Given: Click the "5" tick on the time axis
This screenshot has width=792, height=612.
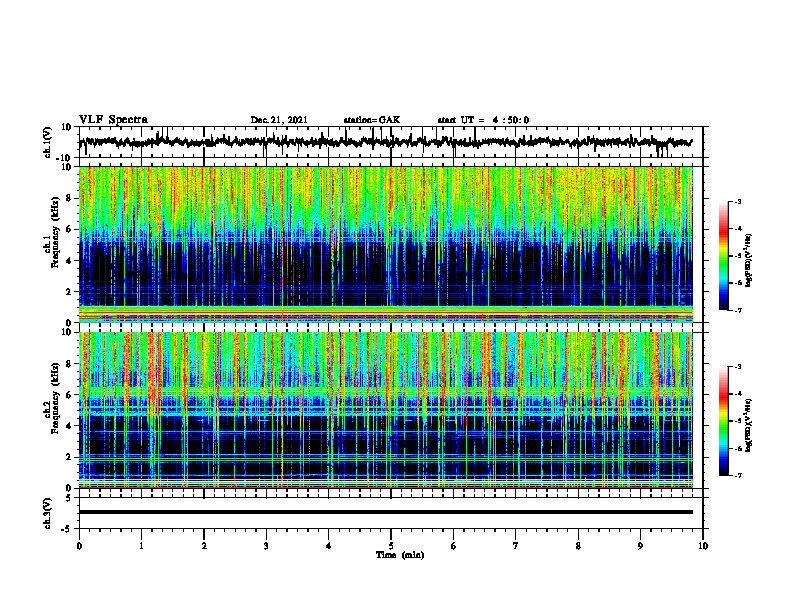Looking at the screenshot, I should click(x=391, y=546).
